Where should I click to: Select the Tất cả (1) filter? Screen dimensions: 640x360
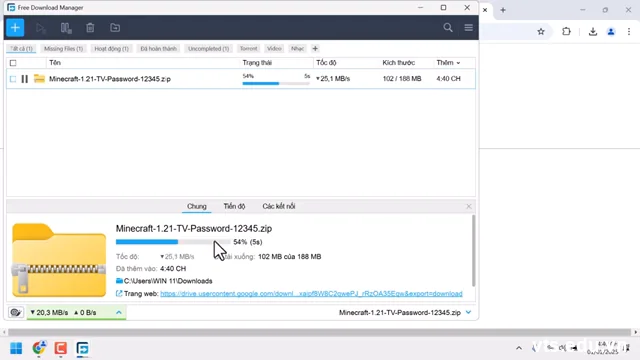(21, 49)
